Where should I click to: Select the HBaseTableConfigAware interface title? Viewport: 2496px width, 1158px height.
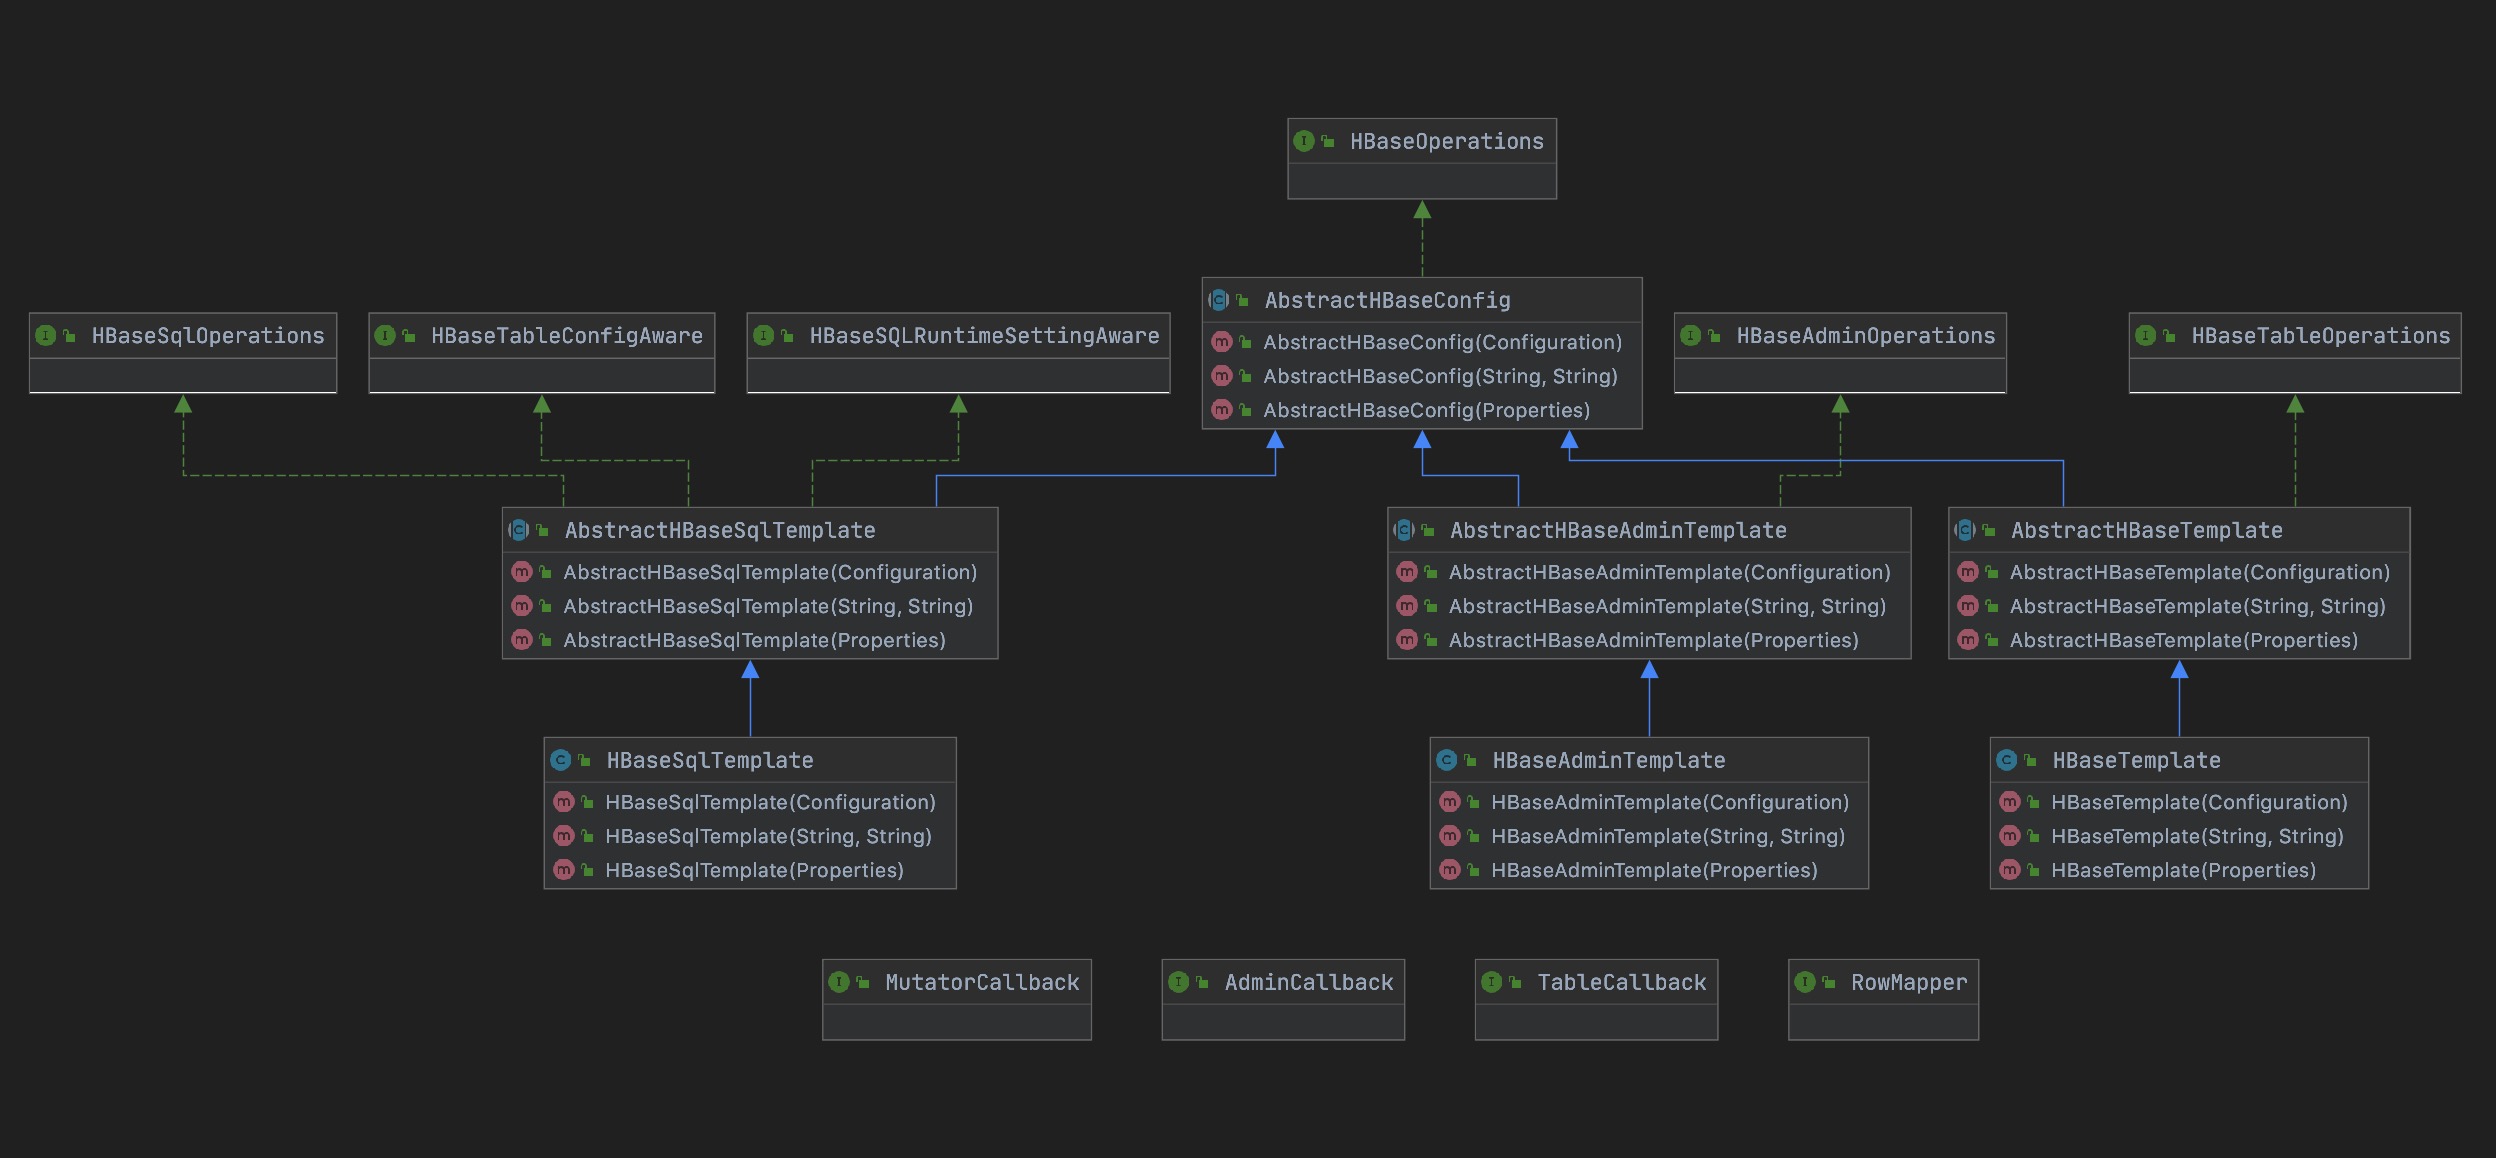[566, 335]
